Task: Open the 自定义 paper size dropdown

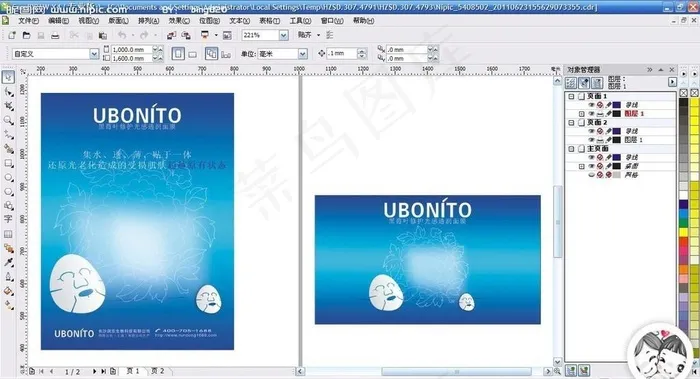Action: coord(94,54)
